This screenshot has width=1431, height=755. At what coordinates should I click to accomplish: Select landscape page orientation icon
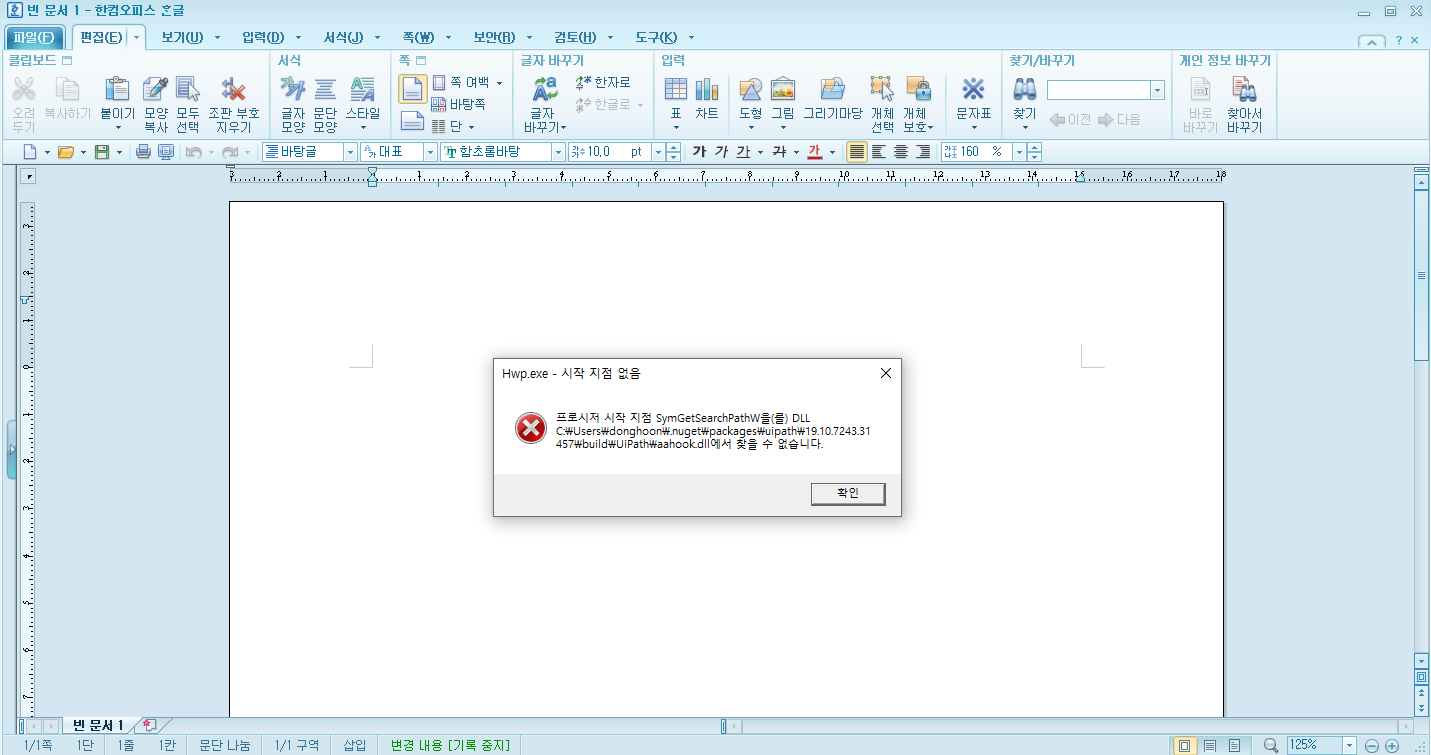(x=413, y=122)
